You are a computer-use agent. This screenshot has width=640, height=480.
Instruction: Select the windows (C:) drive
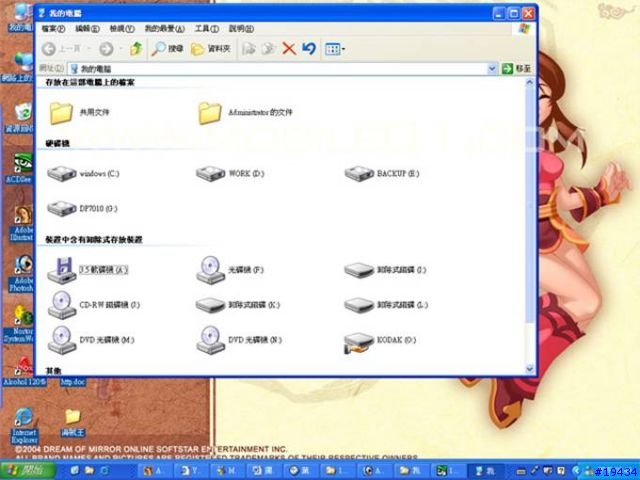(83, 173)
